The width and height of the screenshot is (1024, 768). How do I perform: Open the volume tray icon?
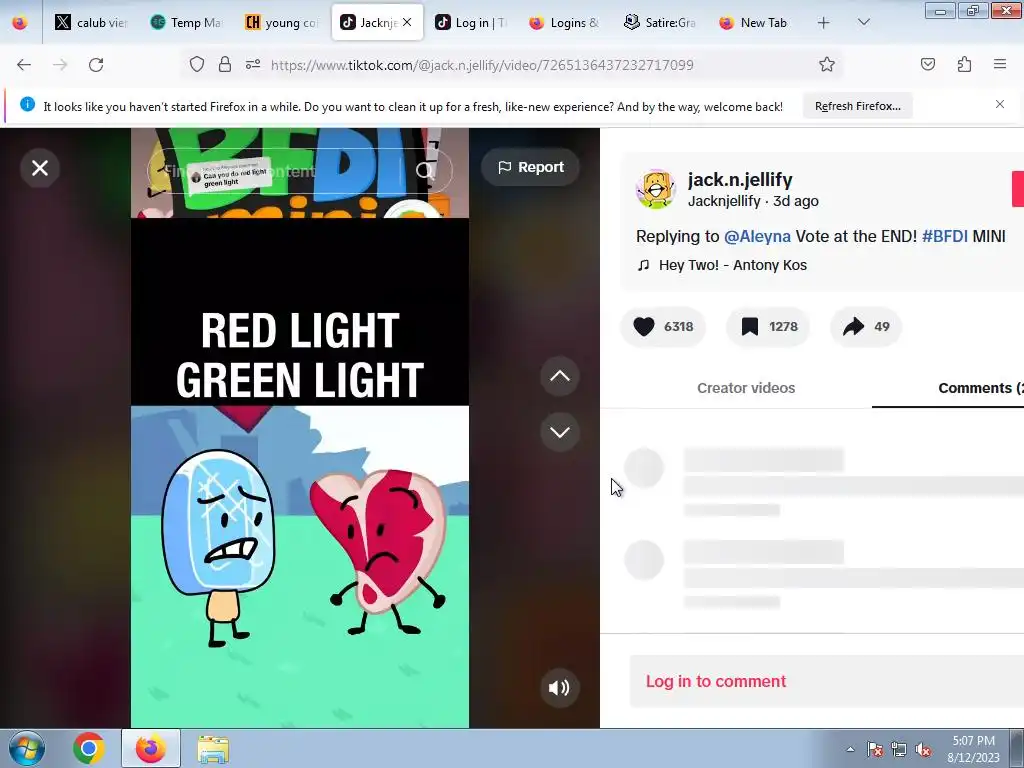pos(923,750)
